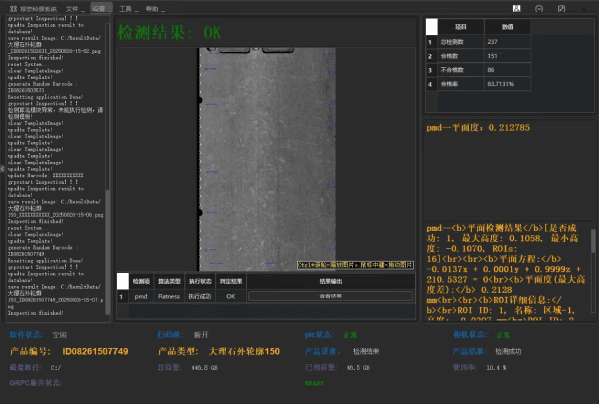599x404 pixels.
Task: Click row 4 pass rate in statistics table
Action: tap(478, 84)
